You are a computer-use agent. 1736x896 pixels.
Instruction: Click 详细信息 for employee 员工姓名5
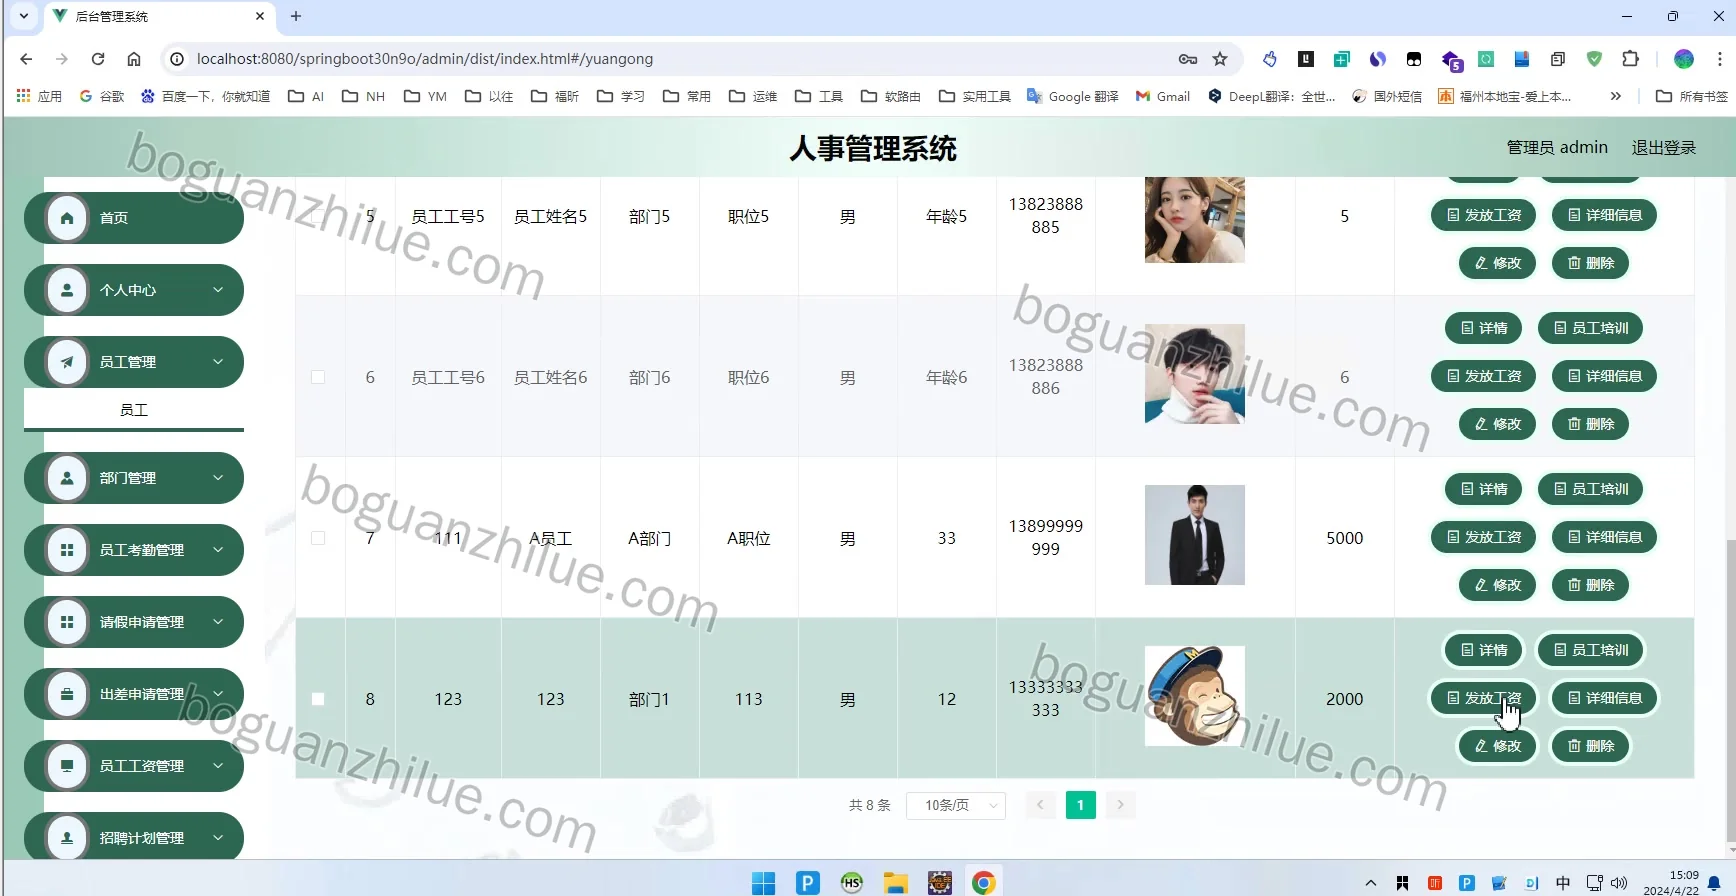[x=1605, y=215]
